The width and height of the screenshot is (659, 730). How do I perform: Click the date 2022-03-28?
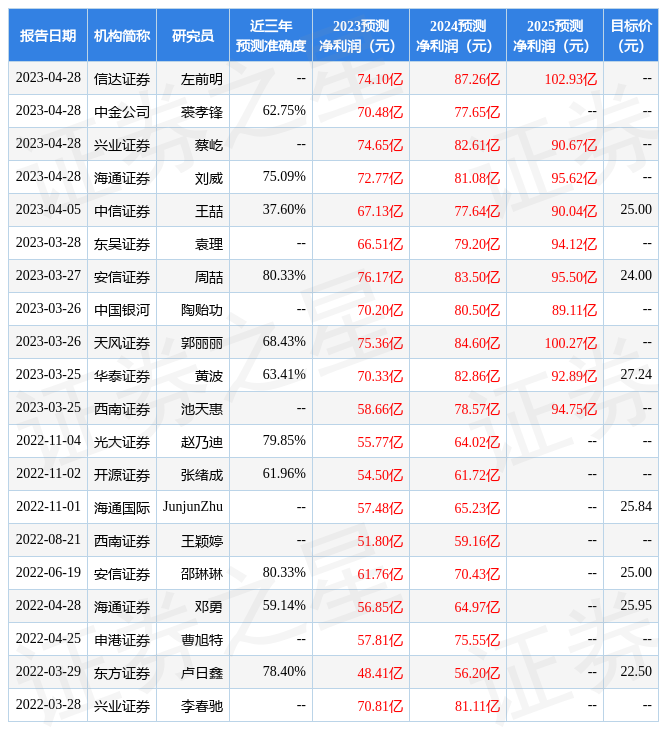click(48, 705)
